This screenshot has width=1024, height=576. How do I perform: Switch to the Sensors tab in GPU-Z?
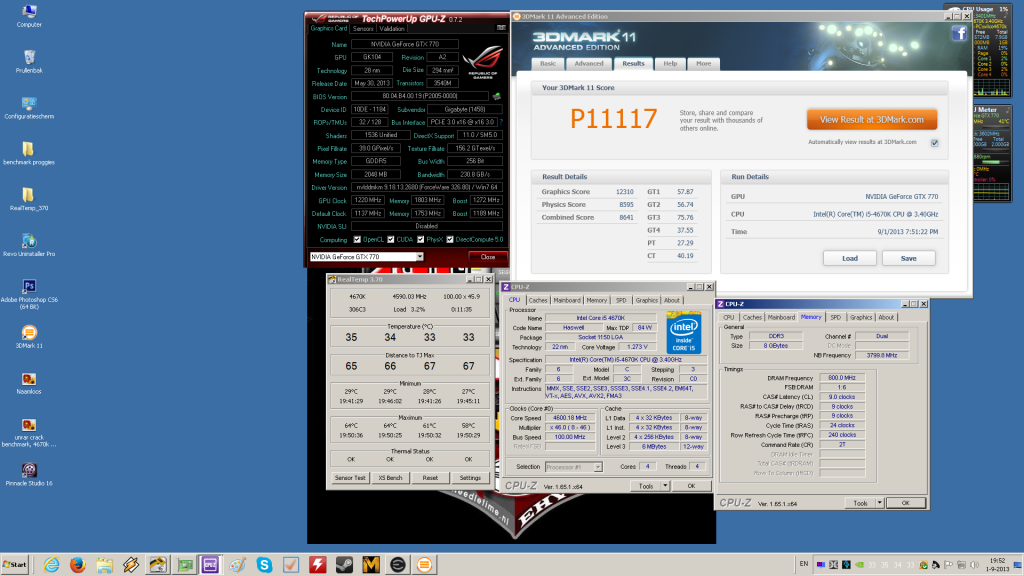click(363, 29)
